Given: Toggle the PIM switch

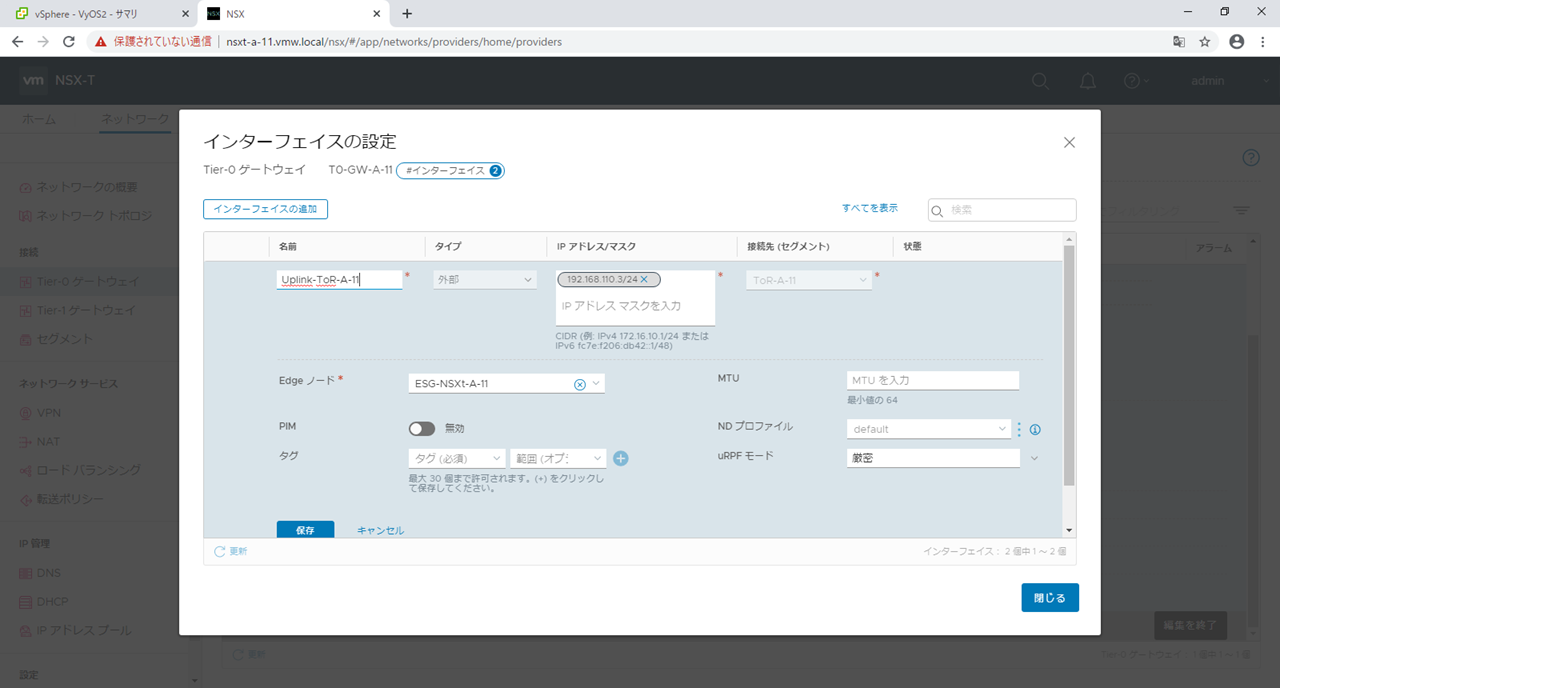Looking at the screenshot, I should (x=422, y=428).
